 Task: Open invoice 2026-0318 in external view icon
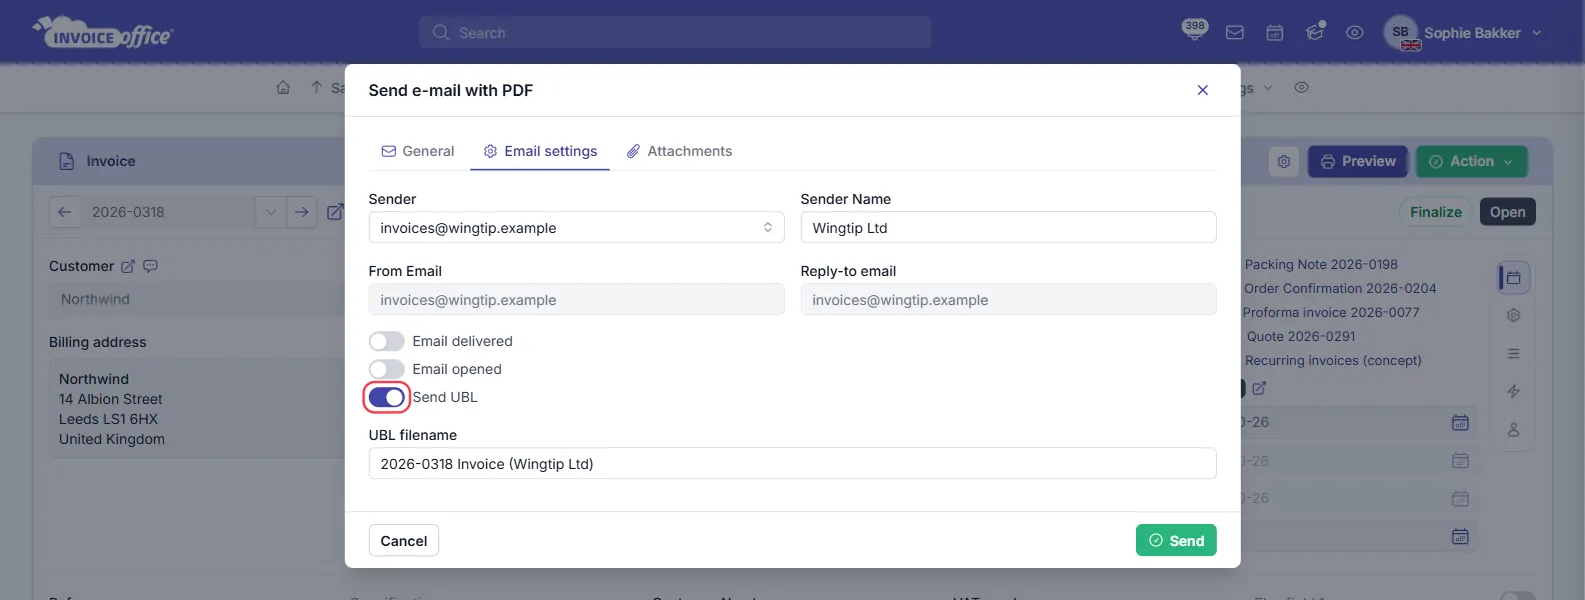335,212
